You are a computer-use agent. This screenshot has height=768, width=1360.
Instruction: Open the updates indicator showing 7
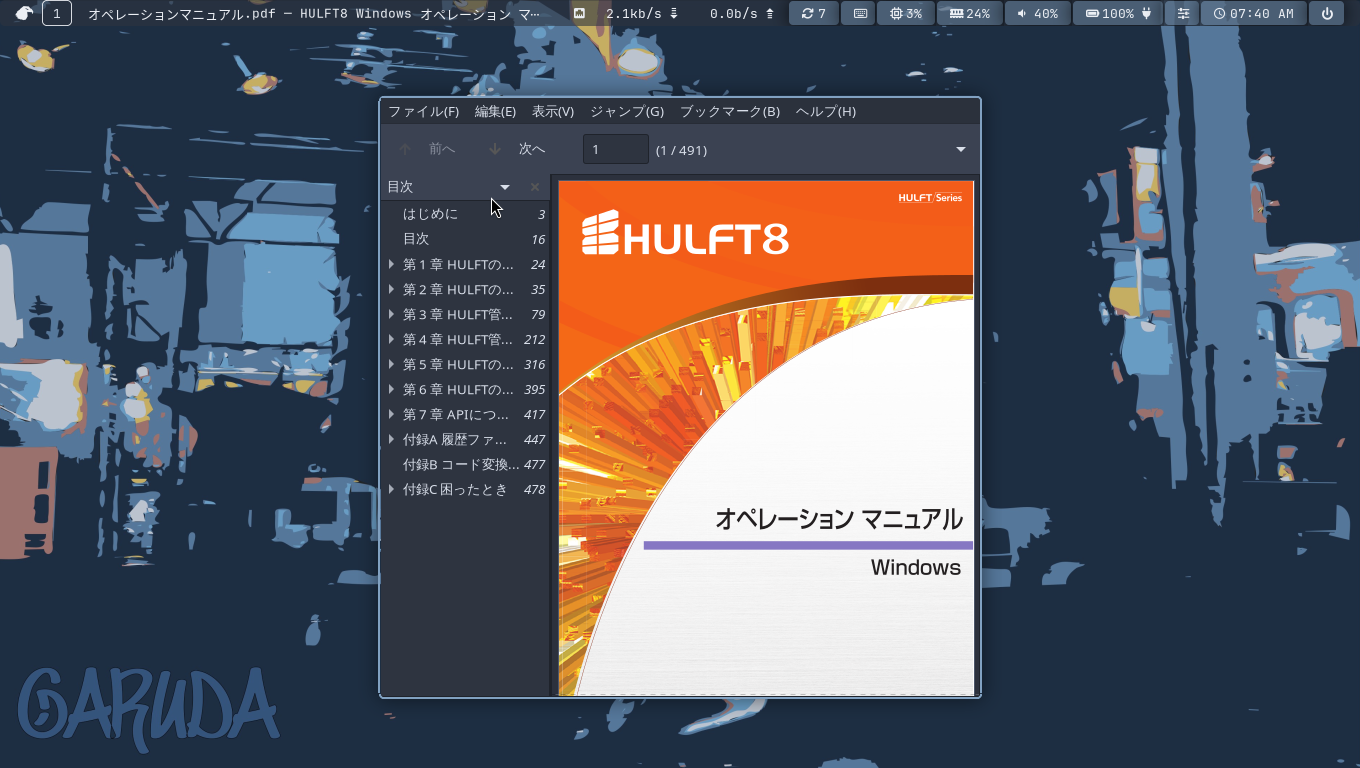click(814, 13)
